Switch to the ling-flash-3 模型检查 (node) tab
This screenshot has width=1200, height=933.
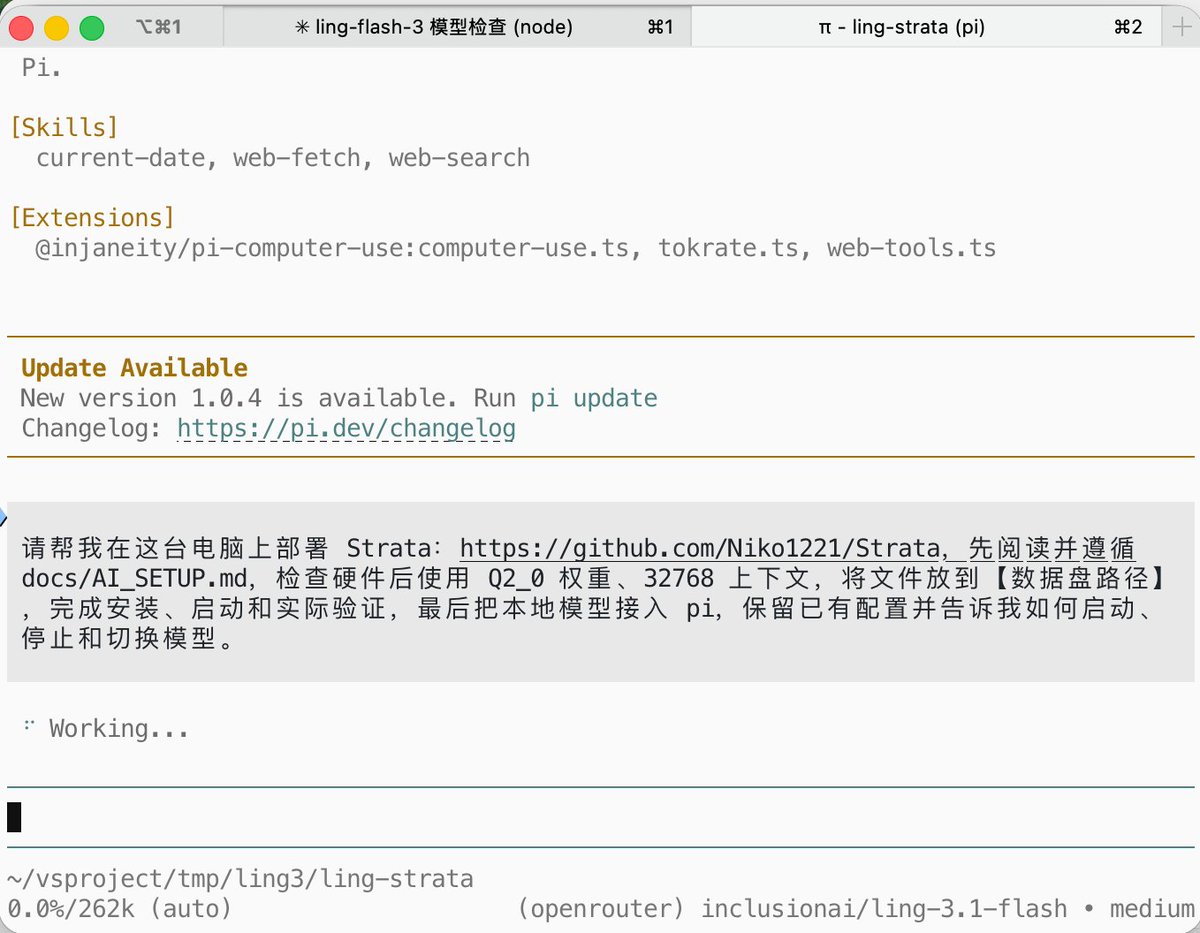[x=456, y=27]
